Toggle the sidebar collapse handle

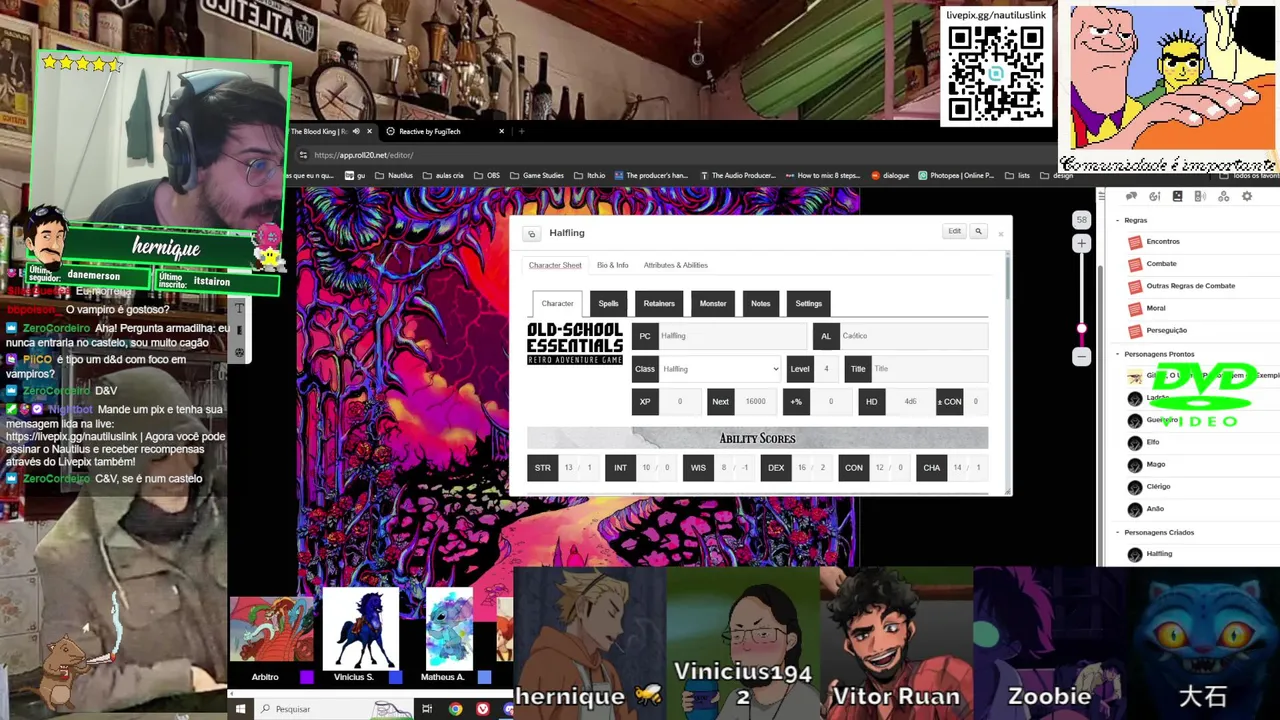tap(1101, 196)
